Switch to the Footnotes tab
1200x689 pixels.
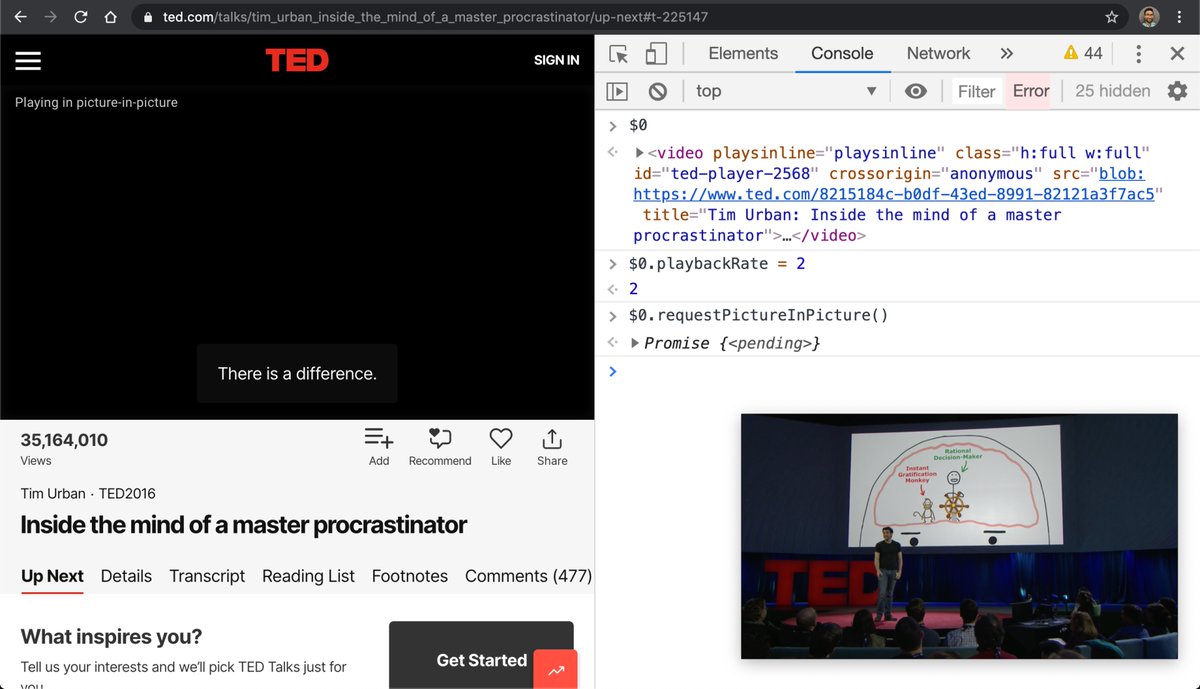pyautogui.click(x=410, y=576)
